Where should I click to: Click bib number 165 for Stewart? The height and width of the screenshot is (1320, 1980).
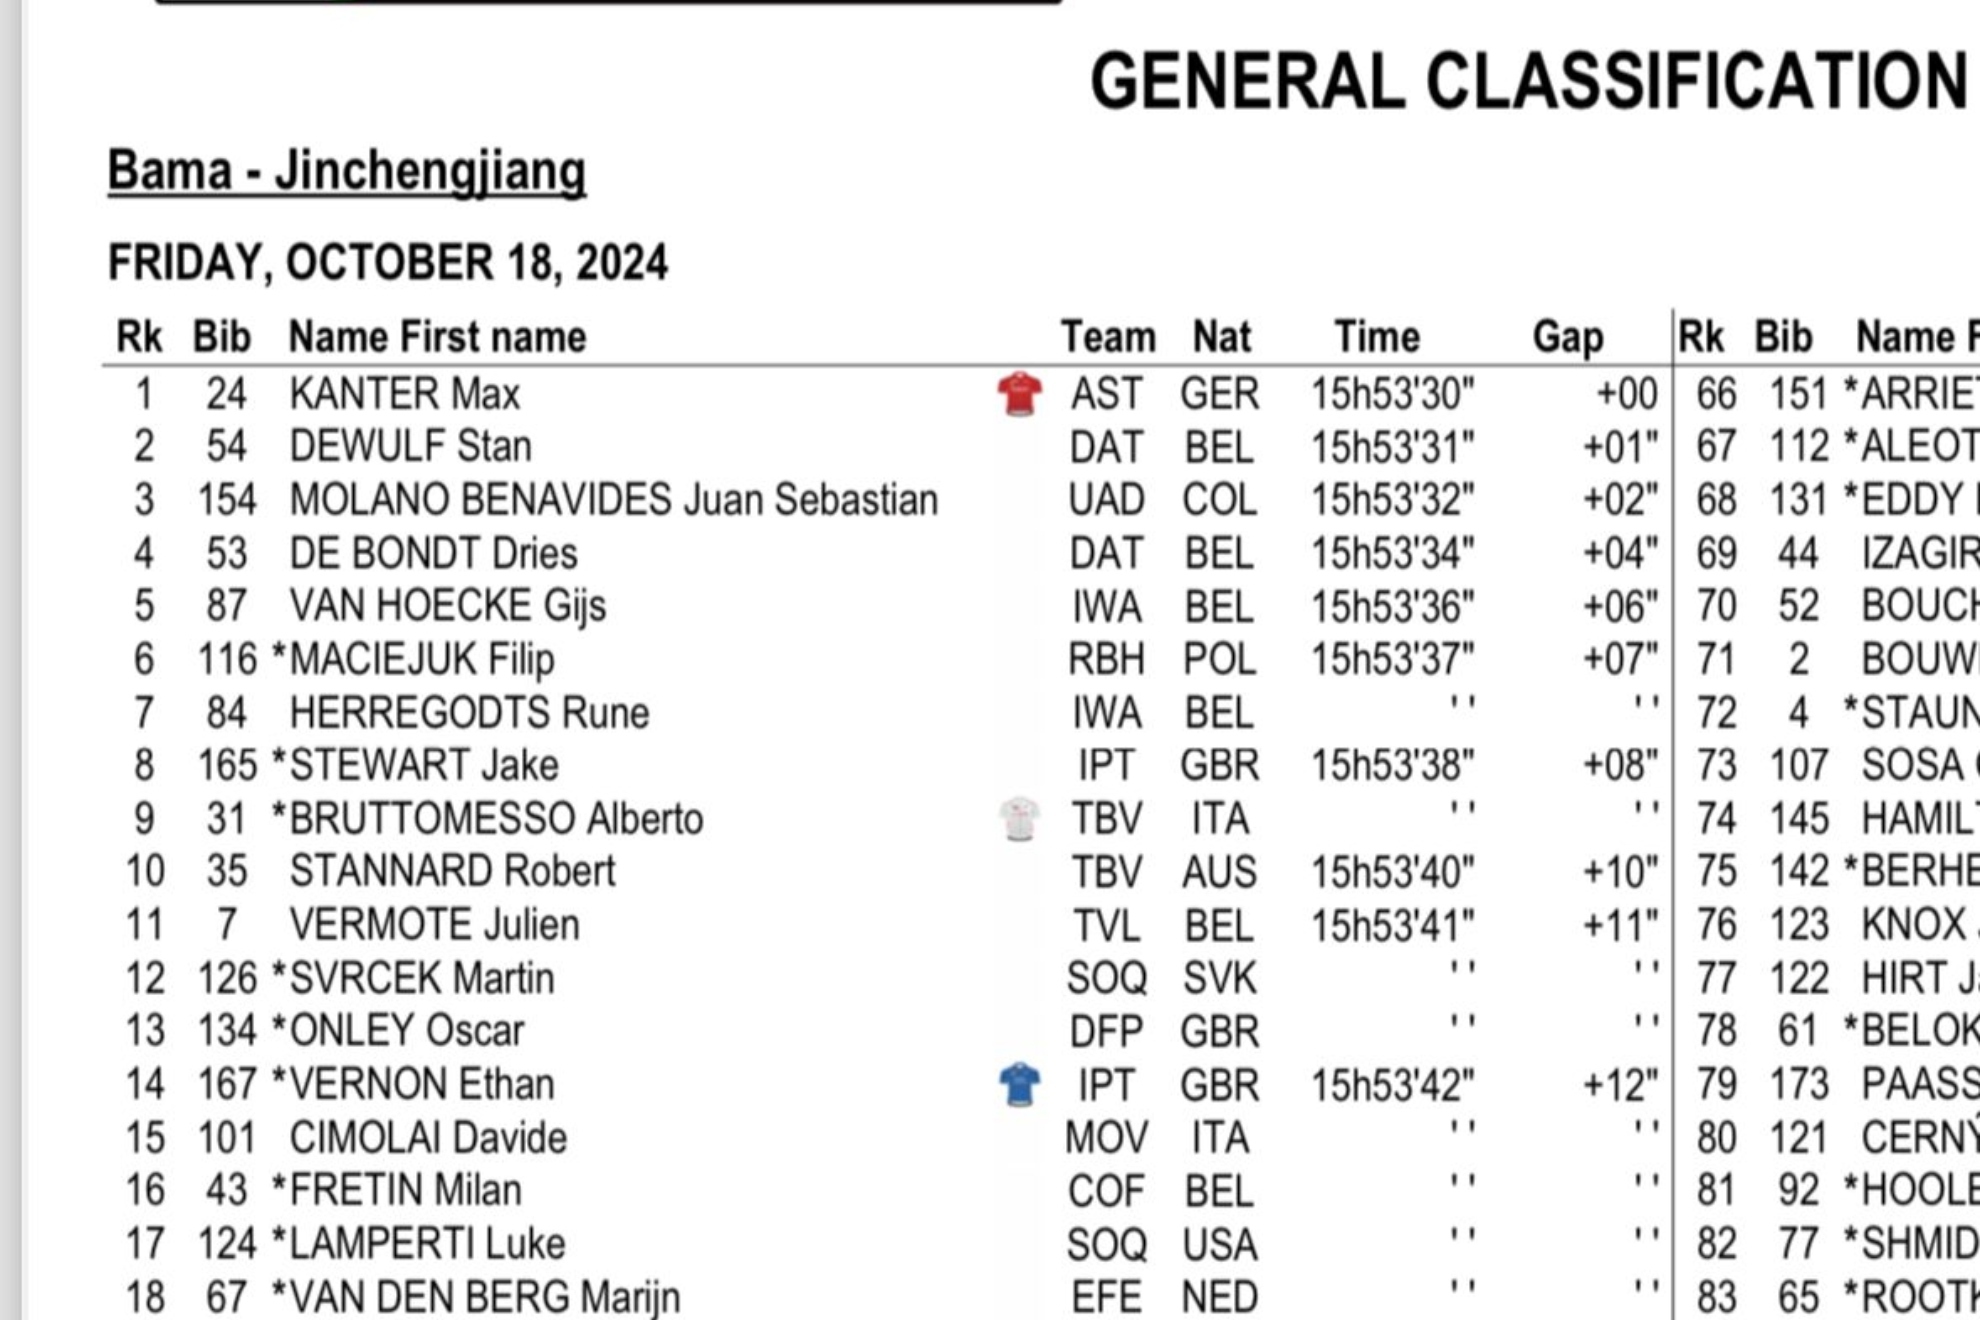pyautogui.click(x=227, y=765)
